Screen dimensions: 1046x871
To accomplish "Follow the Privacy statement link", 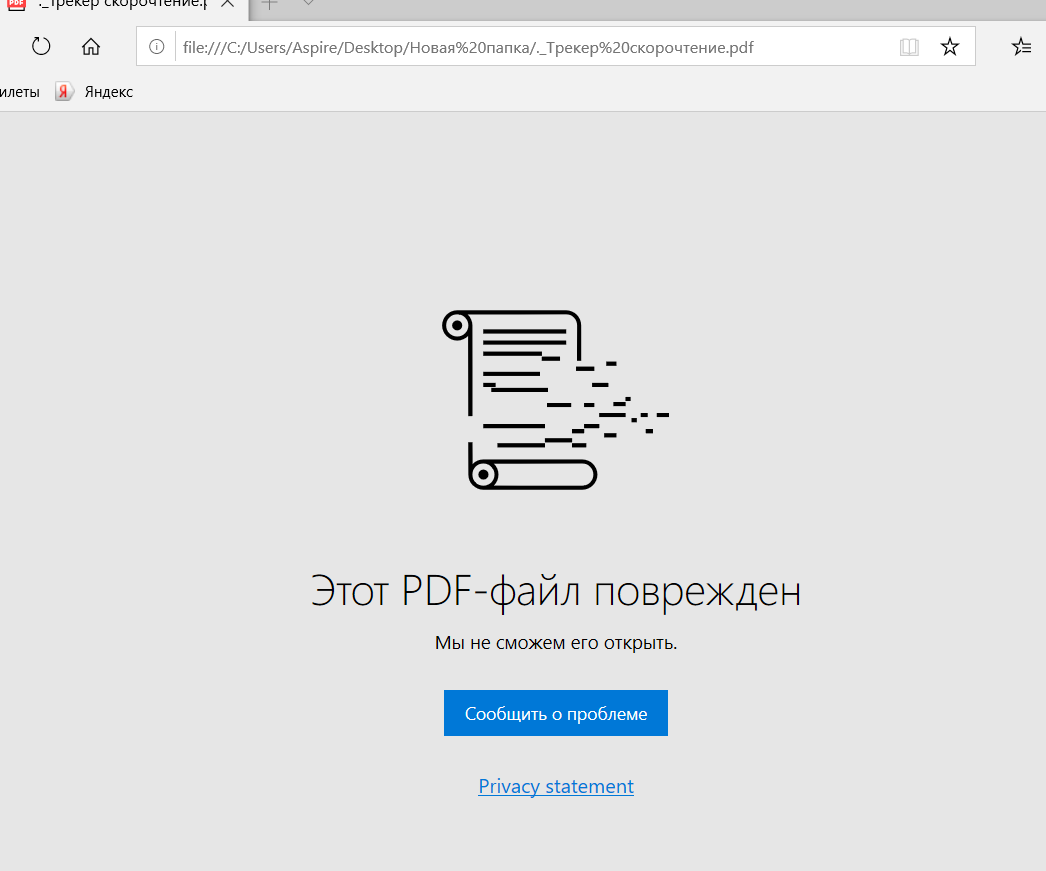I will coord(556,786).
